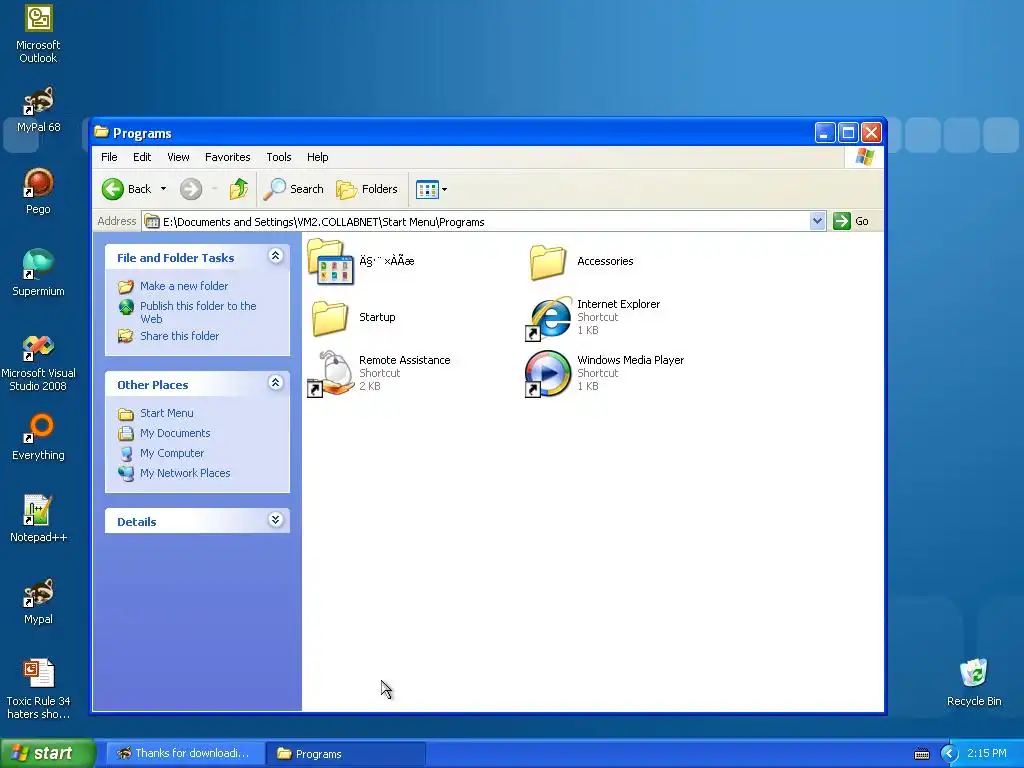Screen dimensions: 1024x768
Task: Select the folder with garbled name
Action: [331, 261]
